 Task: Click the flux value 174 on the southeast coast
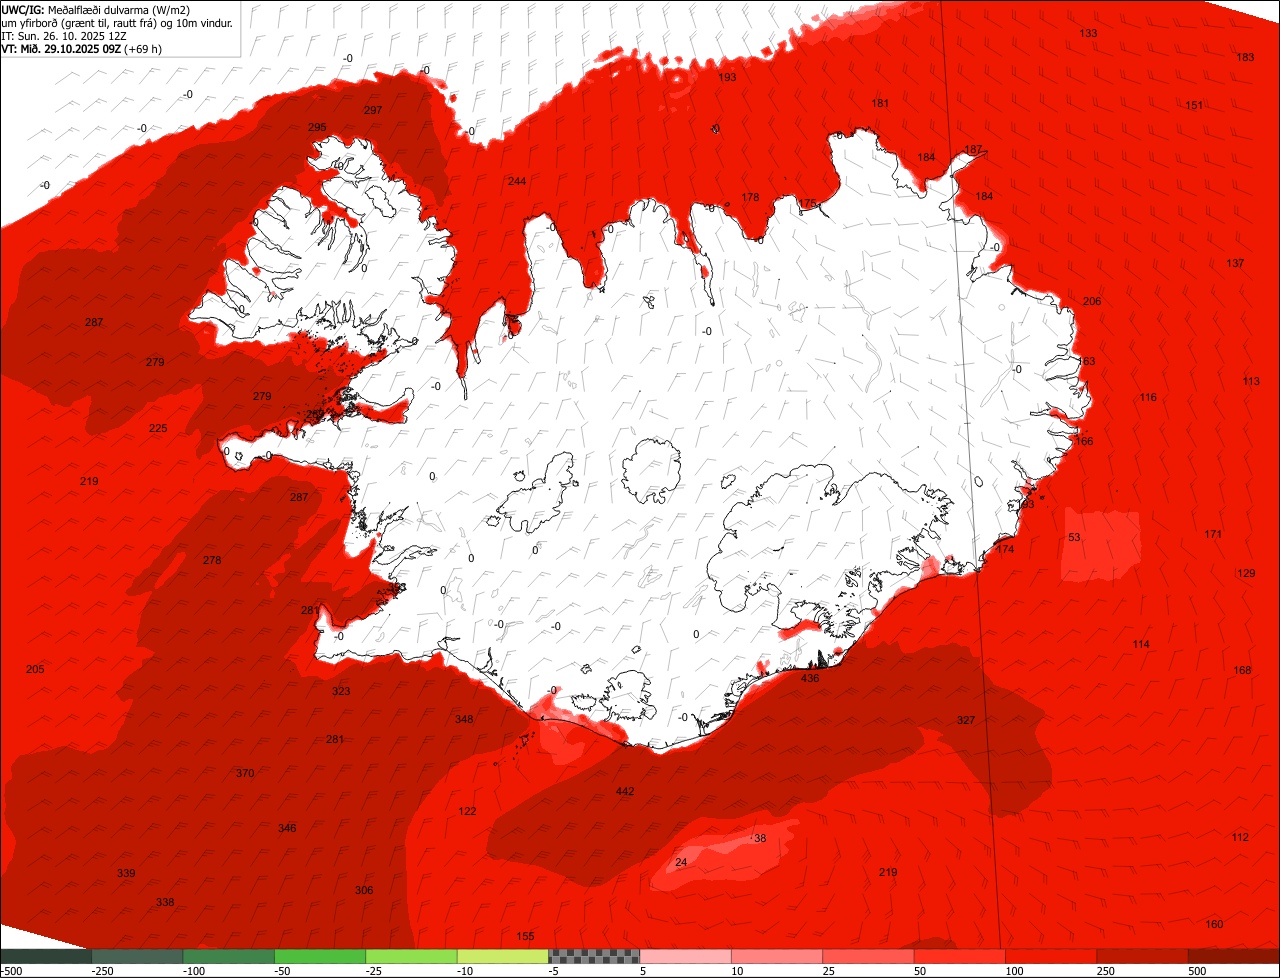[1005, 550]
